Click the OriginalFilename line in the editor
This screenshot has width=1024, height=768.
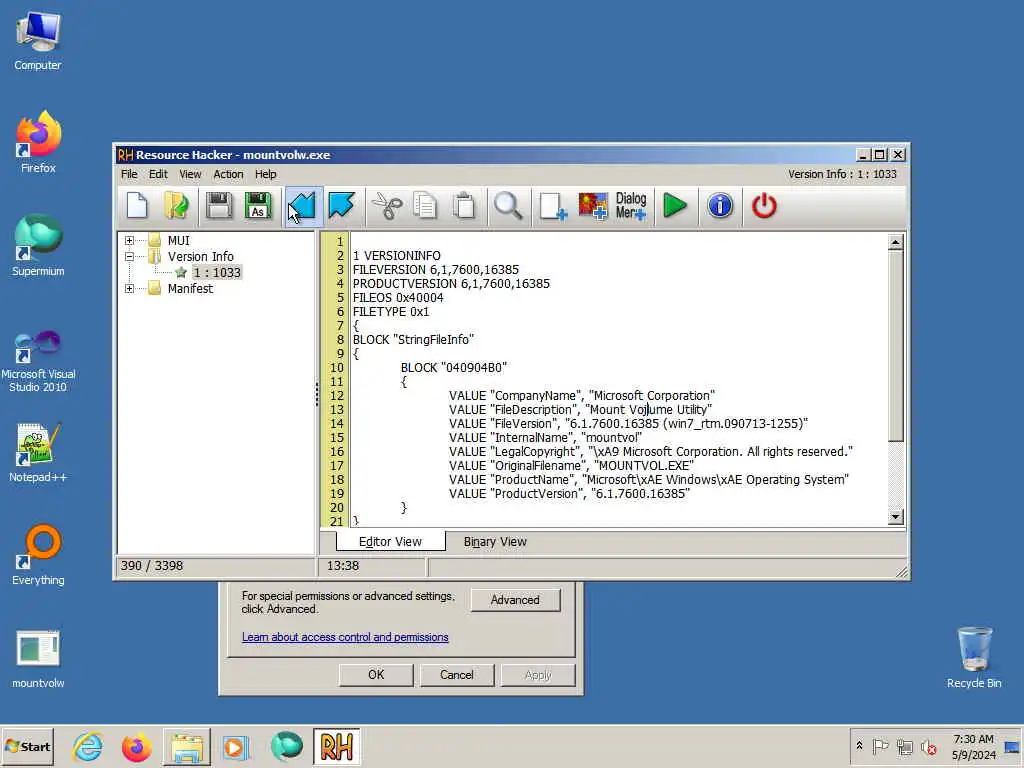[571, 466]
